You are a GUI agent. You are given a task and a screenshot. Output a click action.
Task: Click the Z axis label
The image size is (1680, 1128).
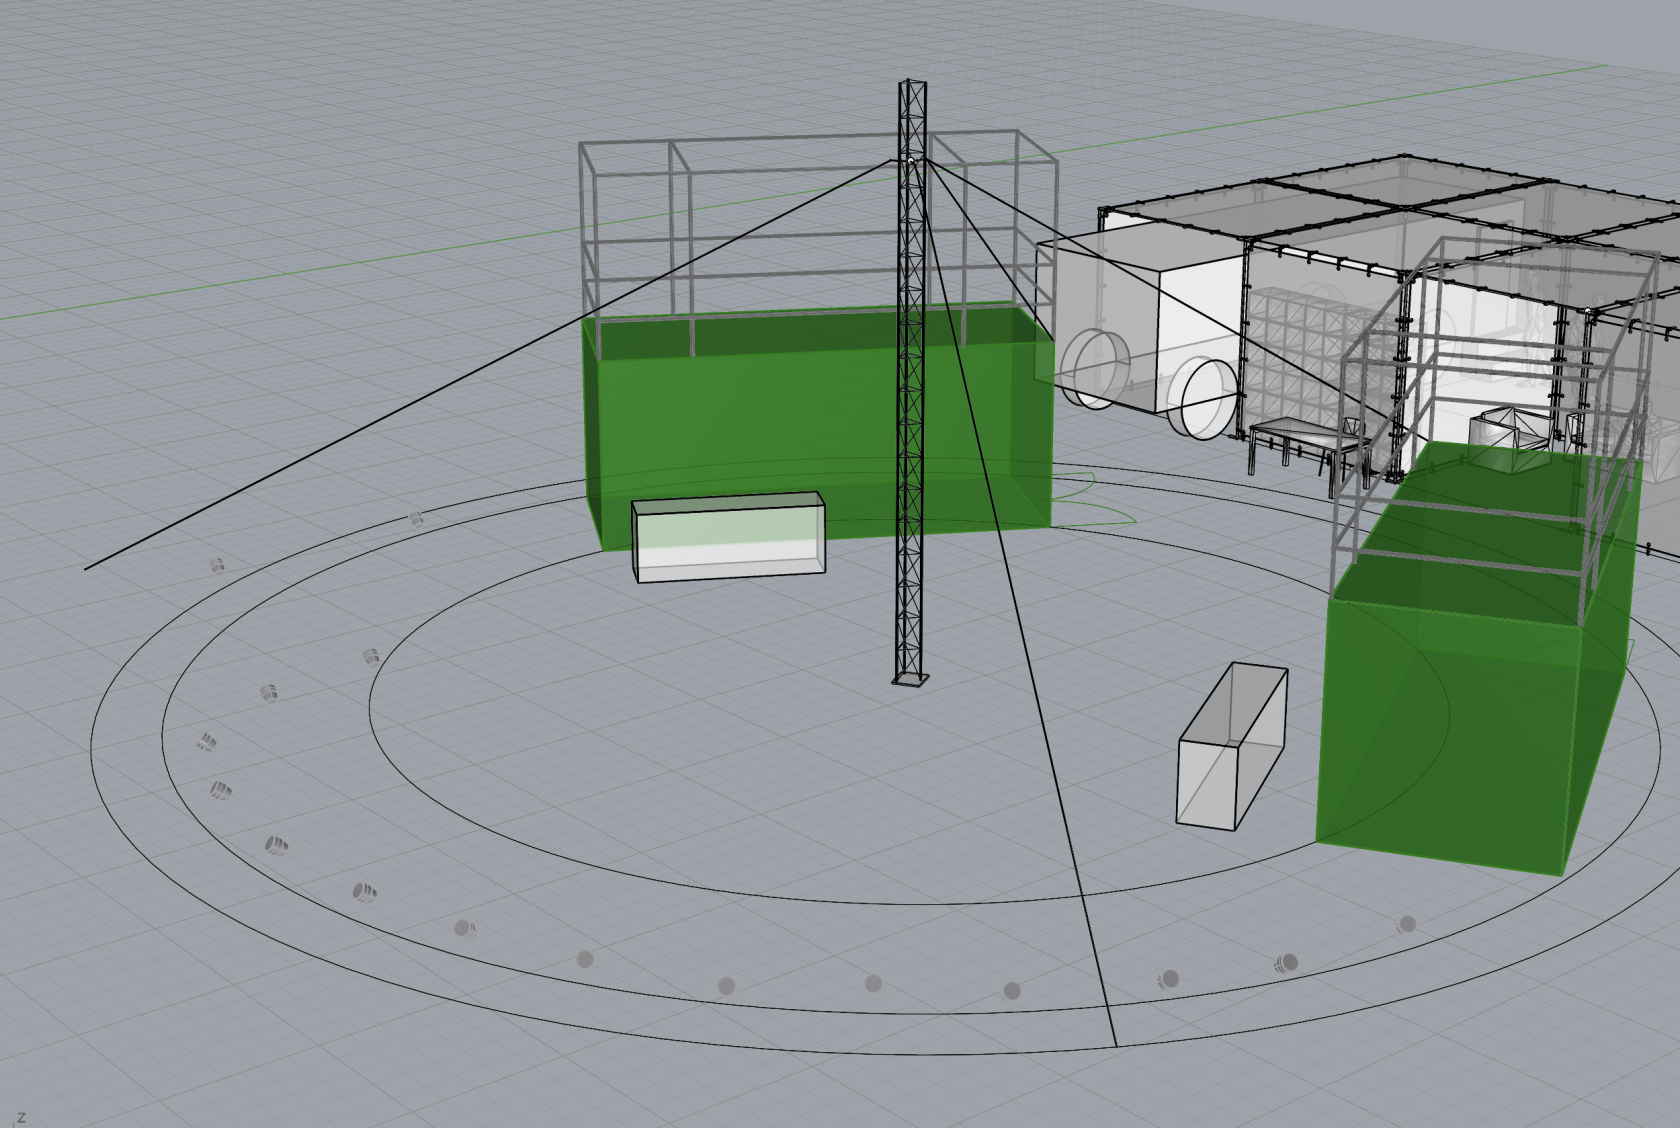pyautogui.click(x=20, y=1117)
